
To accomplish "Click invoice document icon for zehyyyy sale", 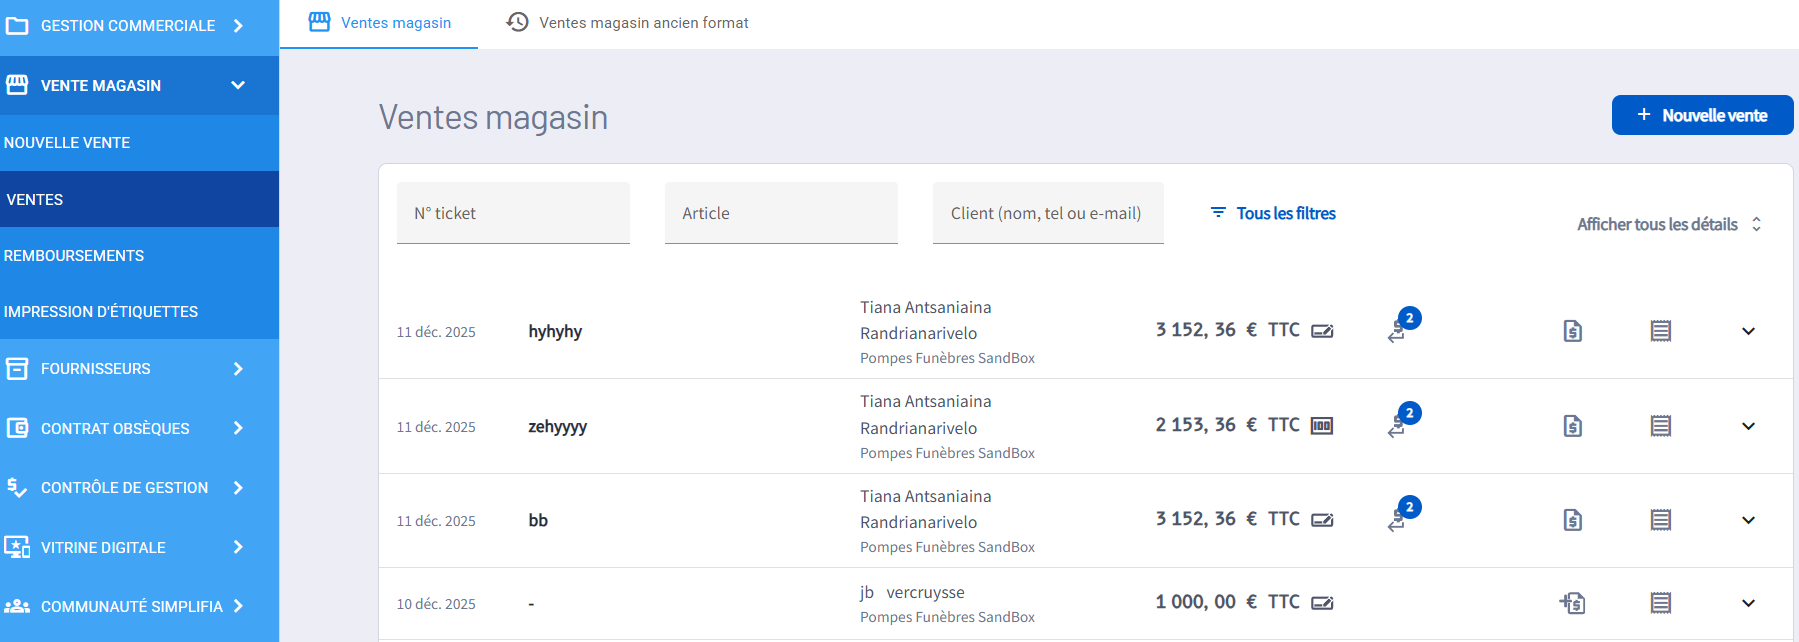I will click(1572, 426).
